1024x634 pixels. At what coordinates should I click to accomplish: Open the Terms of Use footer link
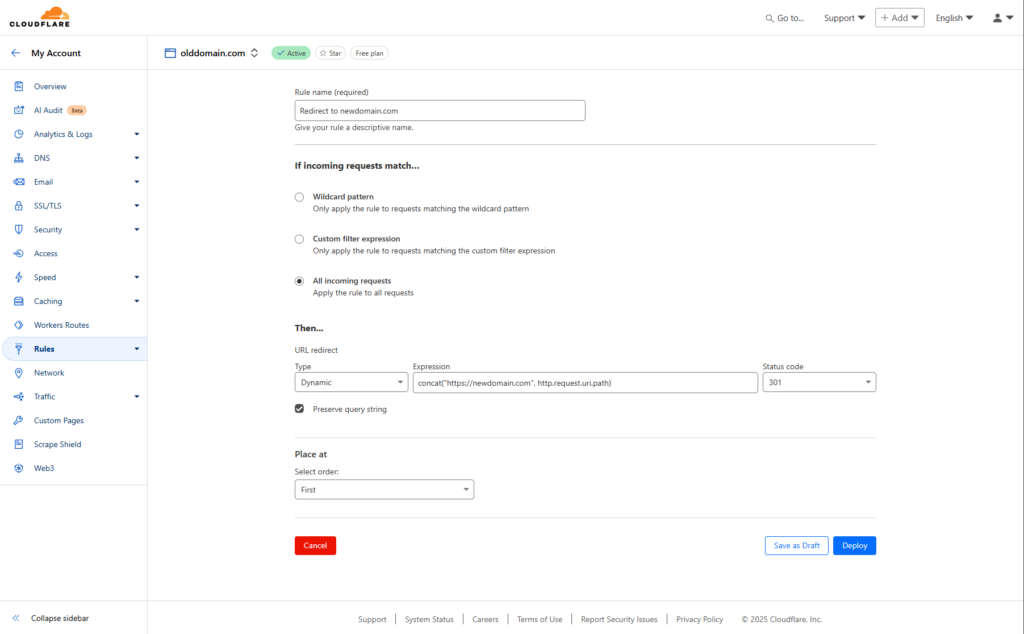(539, 619)
